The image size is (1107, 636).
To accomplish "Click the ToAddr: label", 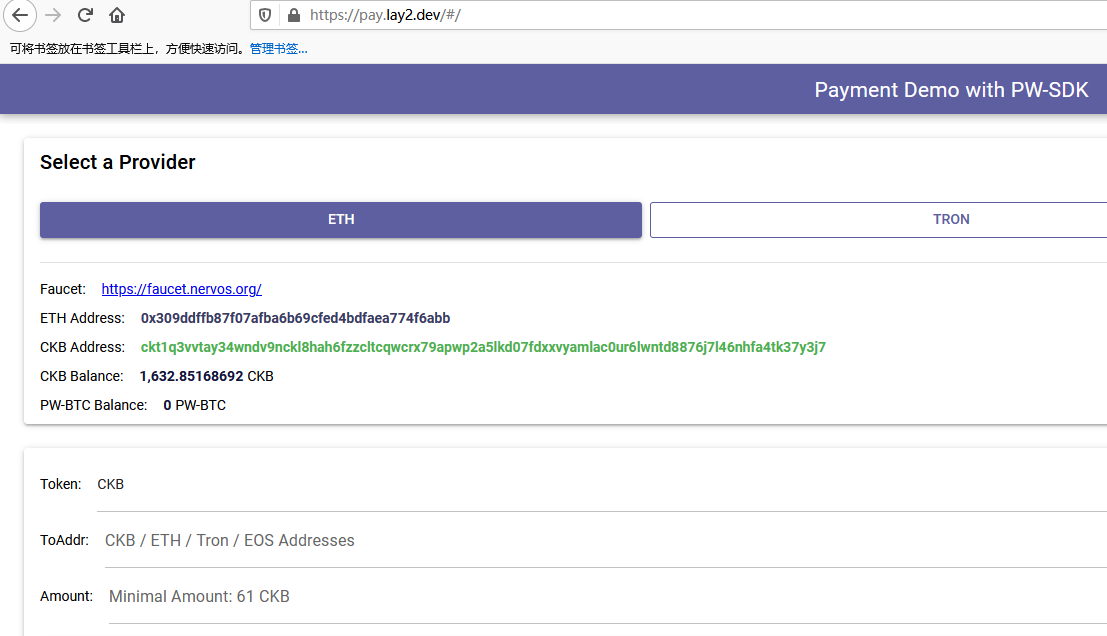I will [64, 540].
